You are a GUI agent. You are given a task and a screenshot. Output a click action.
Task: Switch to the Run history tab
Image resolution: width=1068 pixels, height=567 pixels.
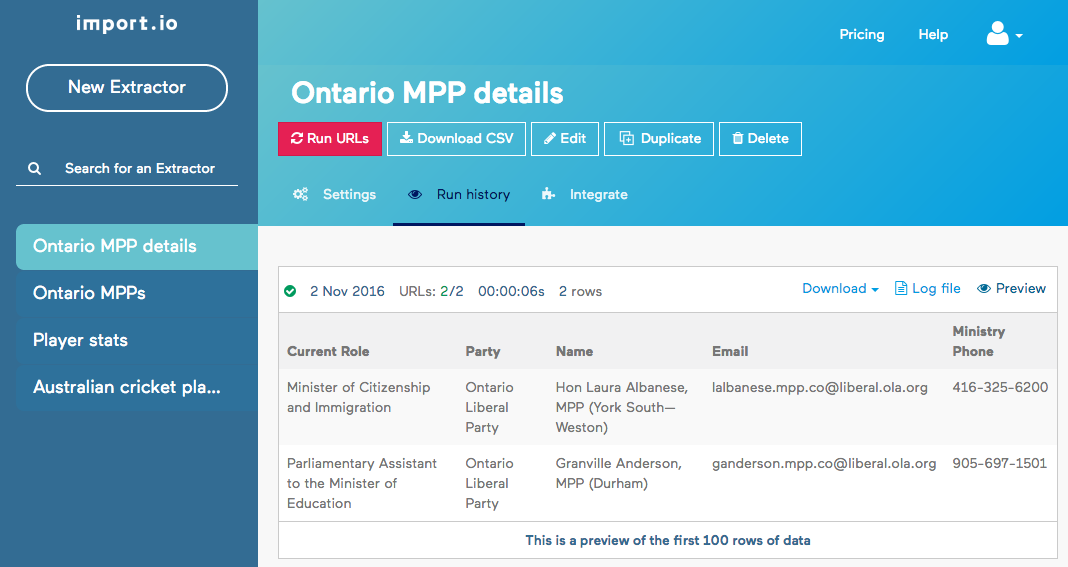(459, 194)
